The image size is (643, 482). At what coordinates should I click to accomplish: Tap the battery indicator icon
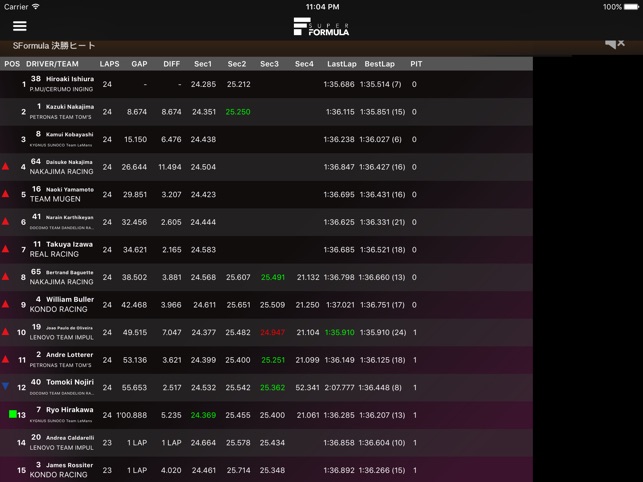pyautogui.click(x=631, y=7)
